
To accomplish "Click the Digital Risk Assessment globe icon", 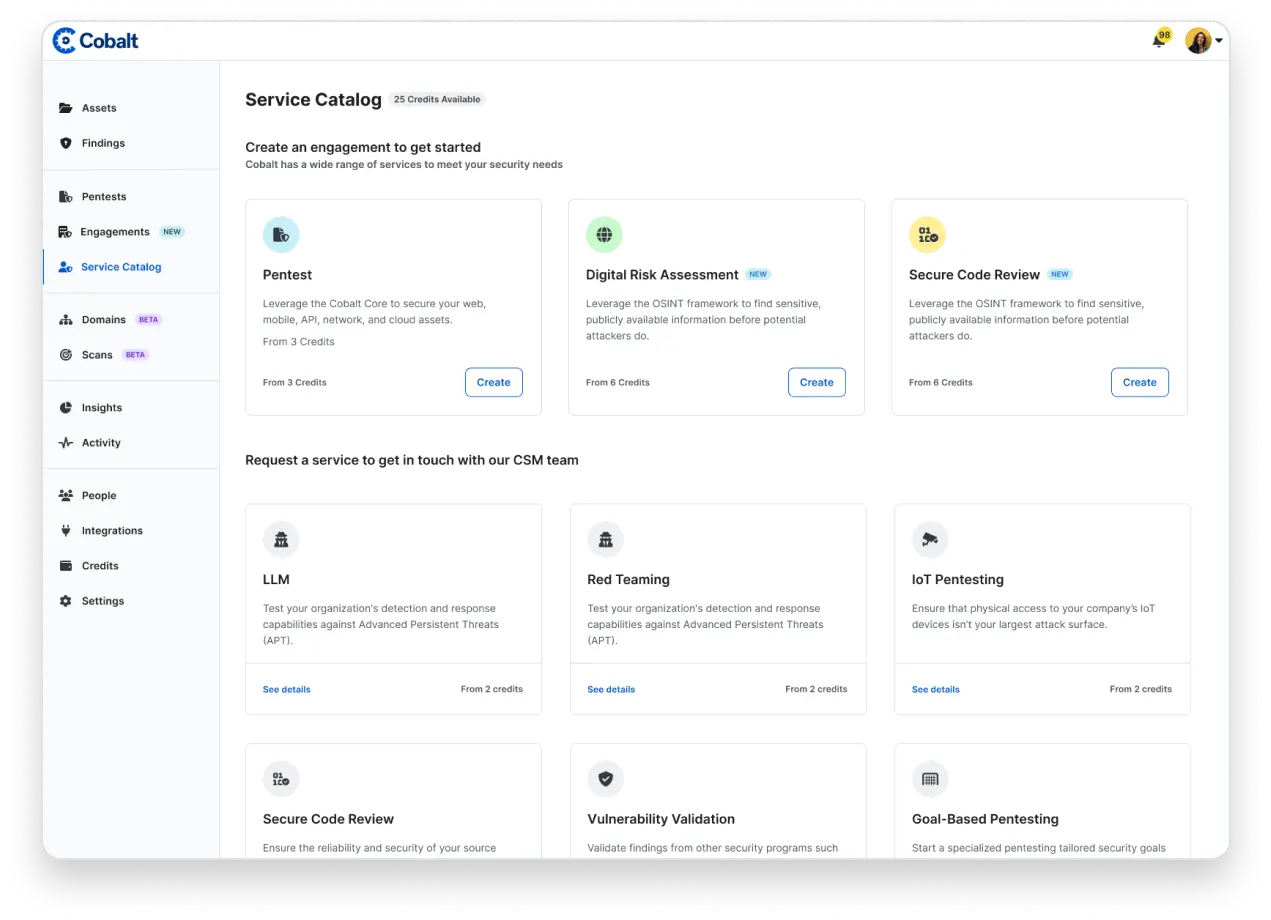I will point(603,233).
